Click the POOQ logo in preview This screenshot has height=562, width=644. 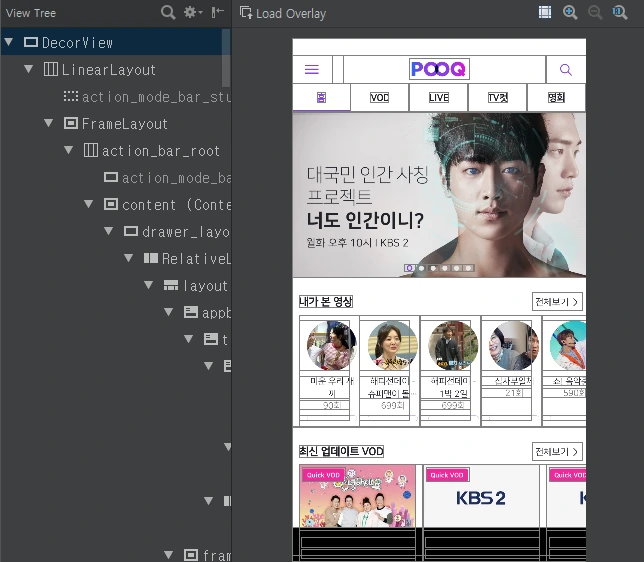point(439,69)
